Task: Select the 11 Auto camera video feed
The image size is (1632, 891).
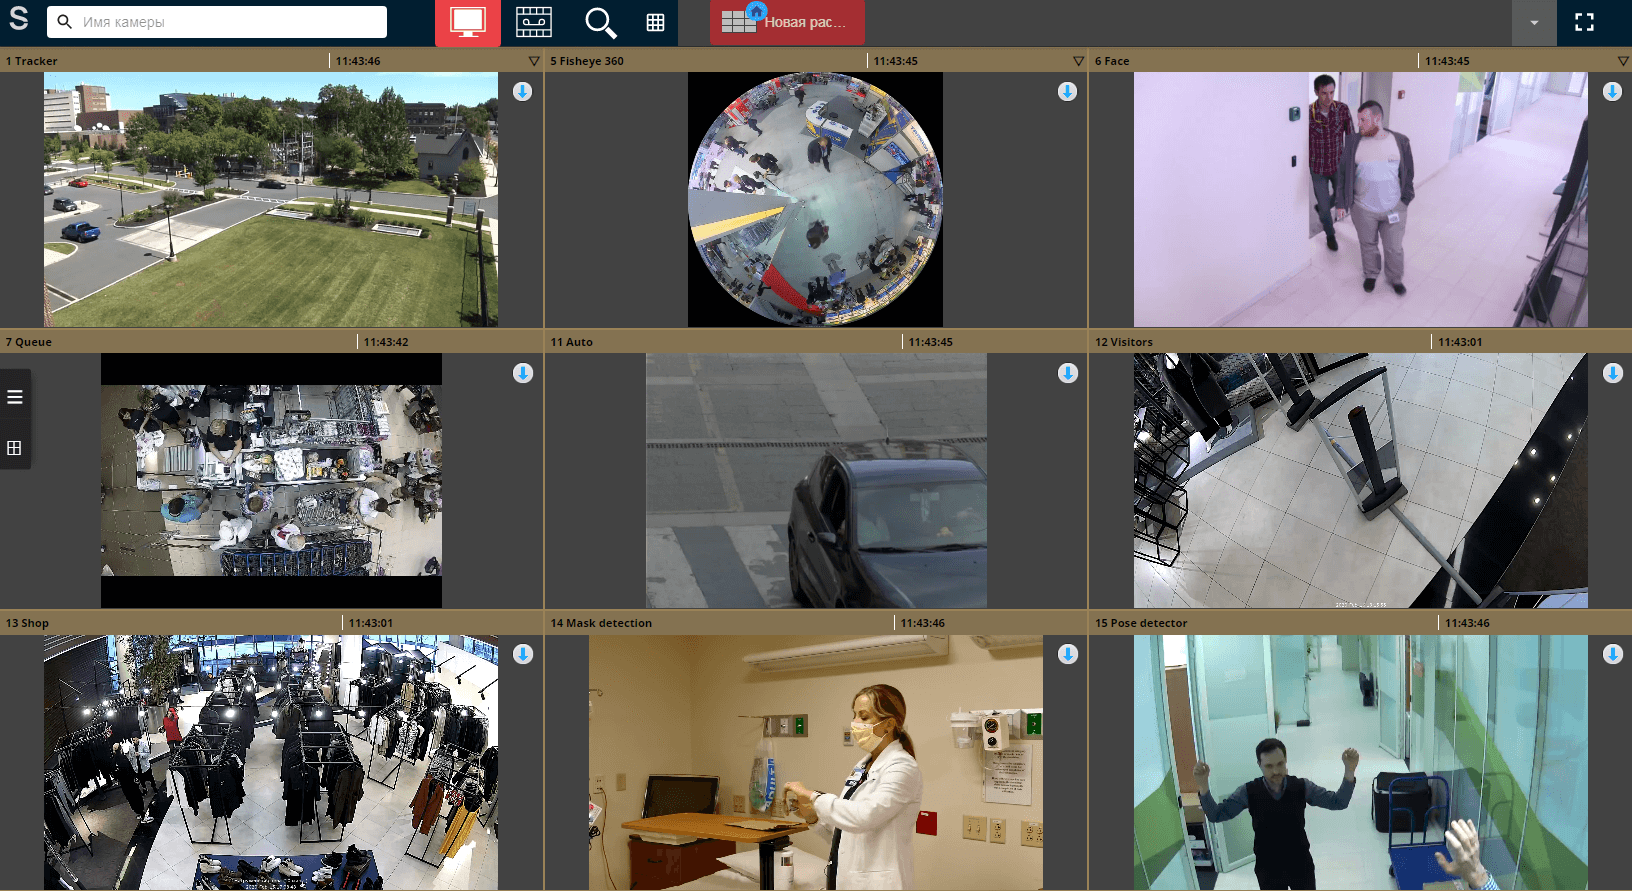Action: click(816, 480)
